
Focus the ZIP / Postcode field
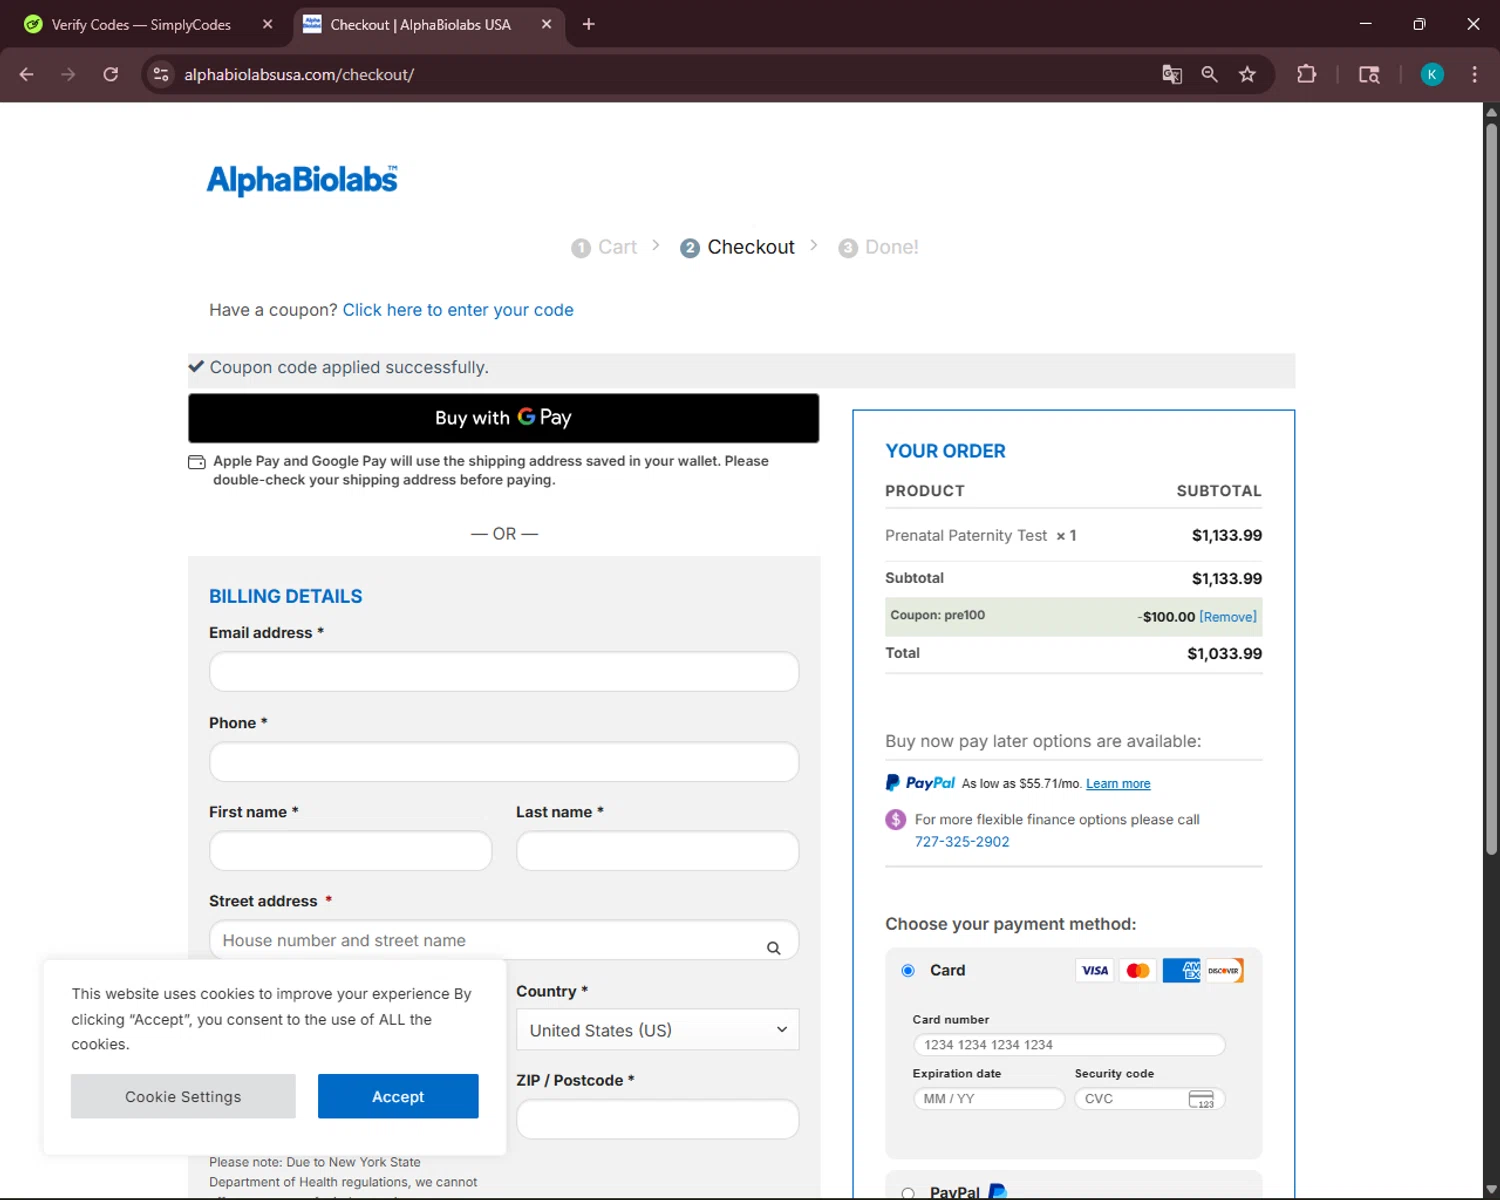657,1119
